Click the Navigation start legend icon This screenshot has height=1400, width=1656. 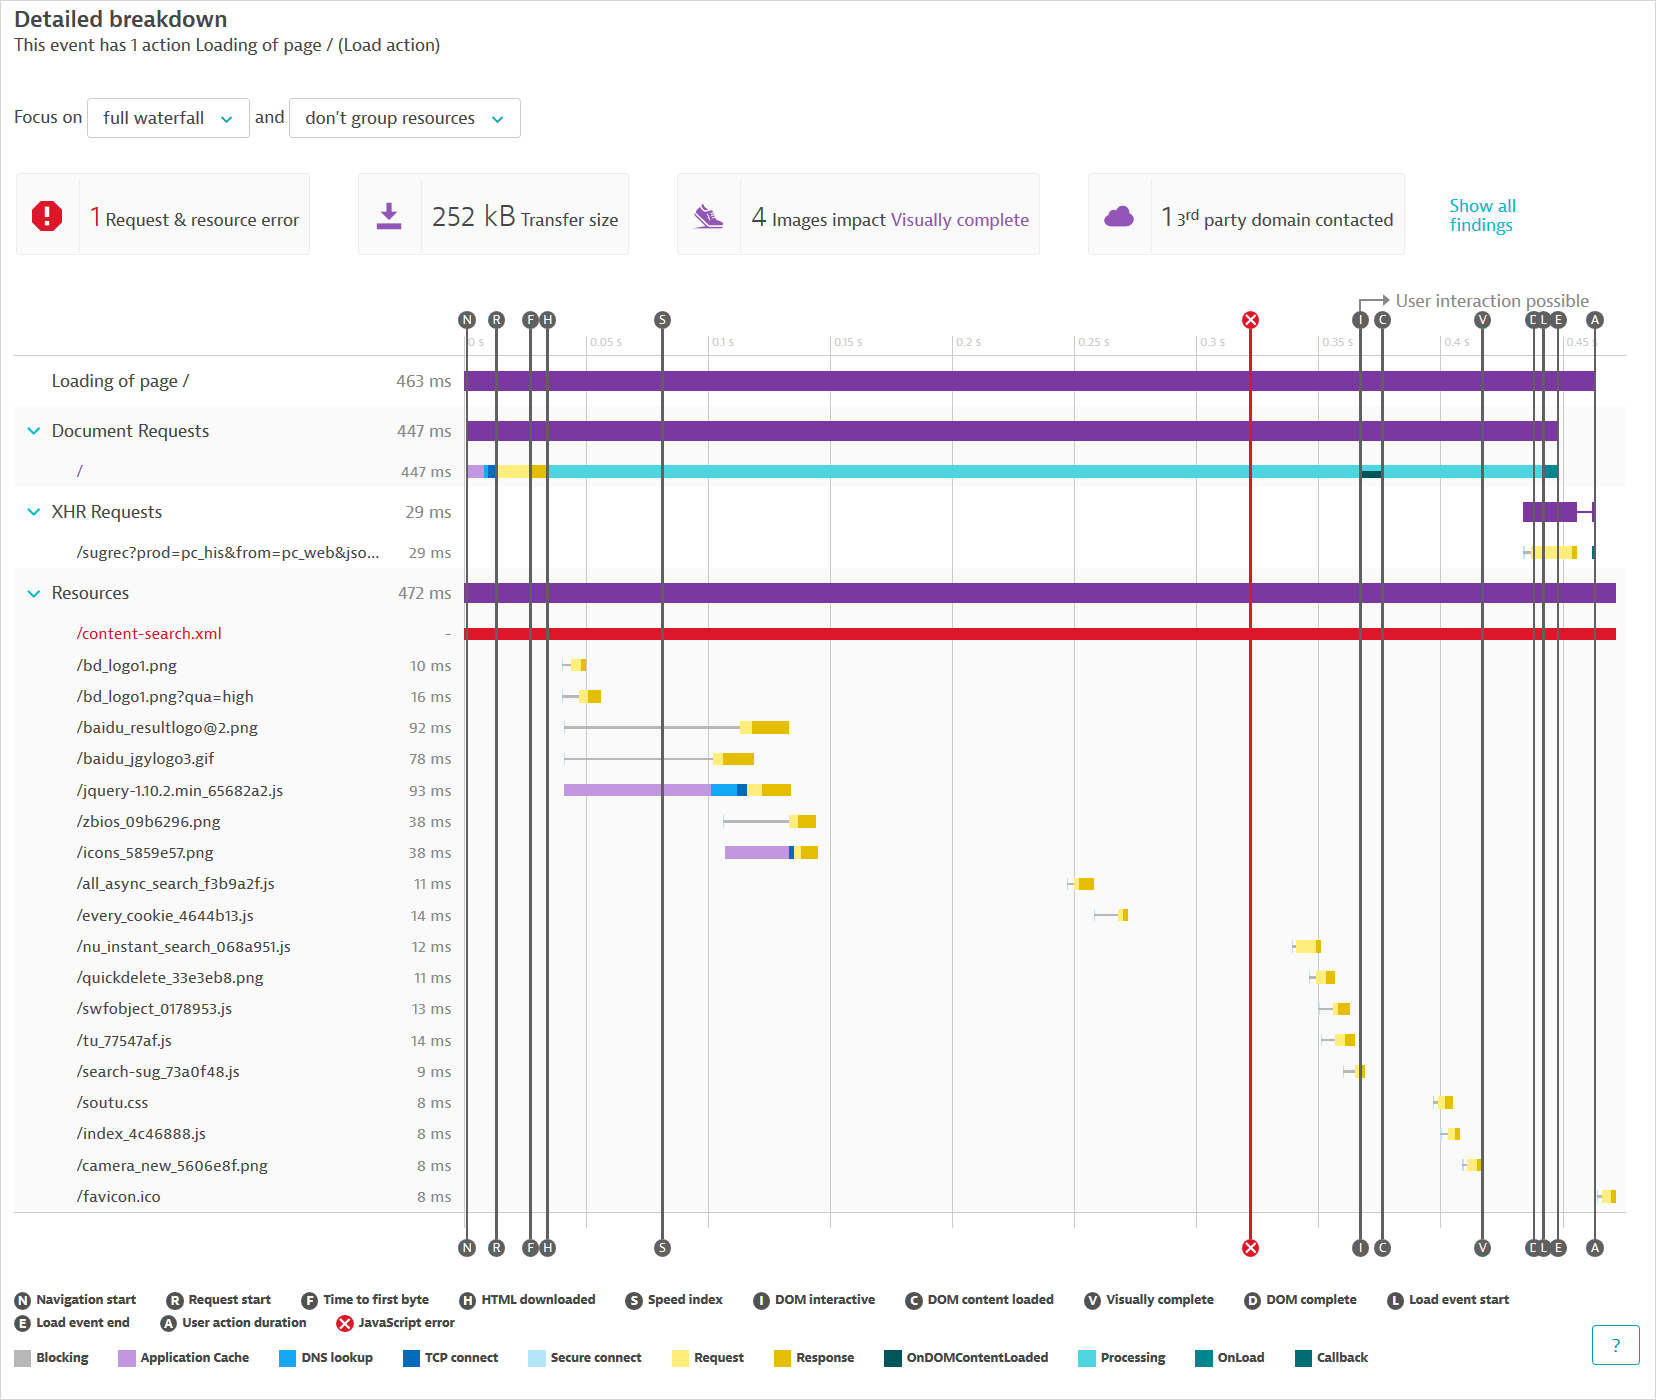coord(22,1300)
